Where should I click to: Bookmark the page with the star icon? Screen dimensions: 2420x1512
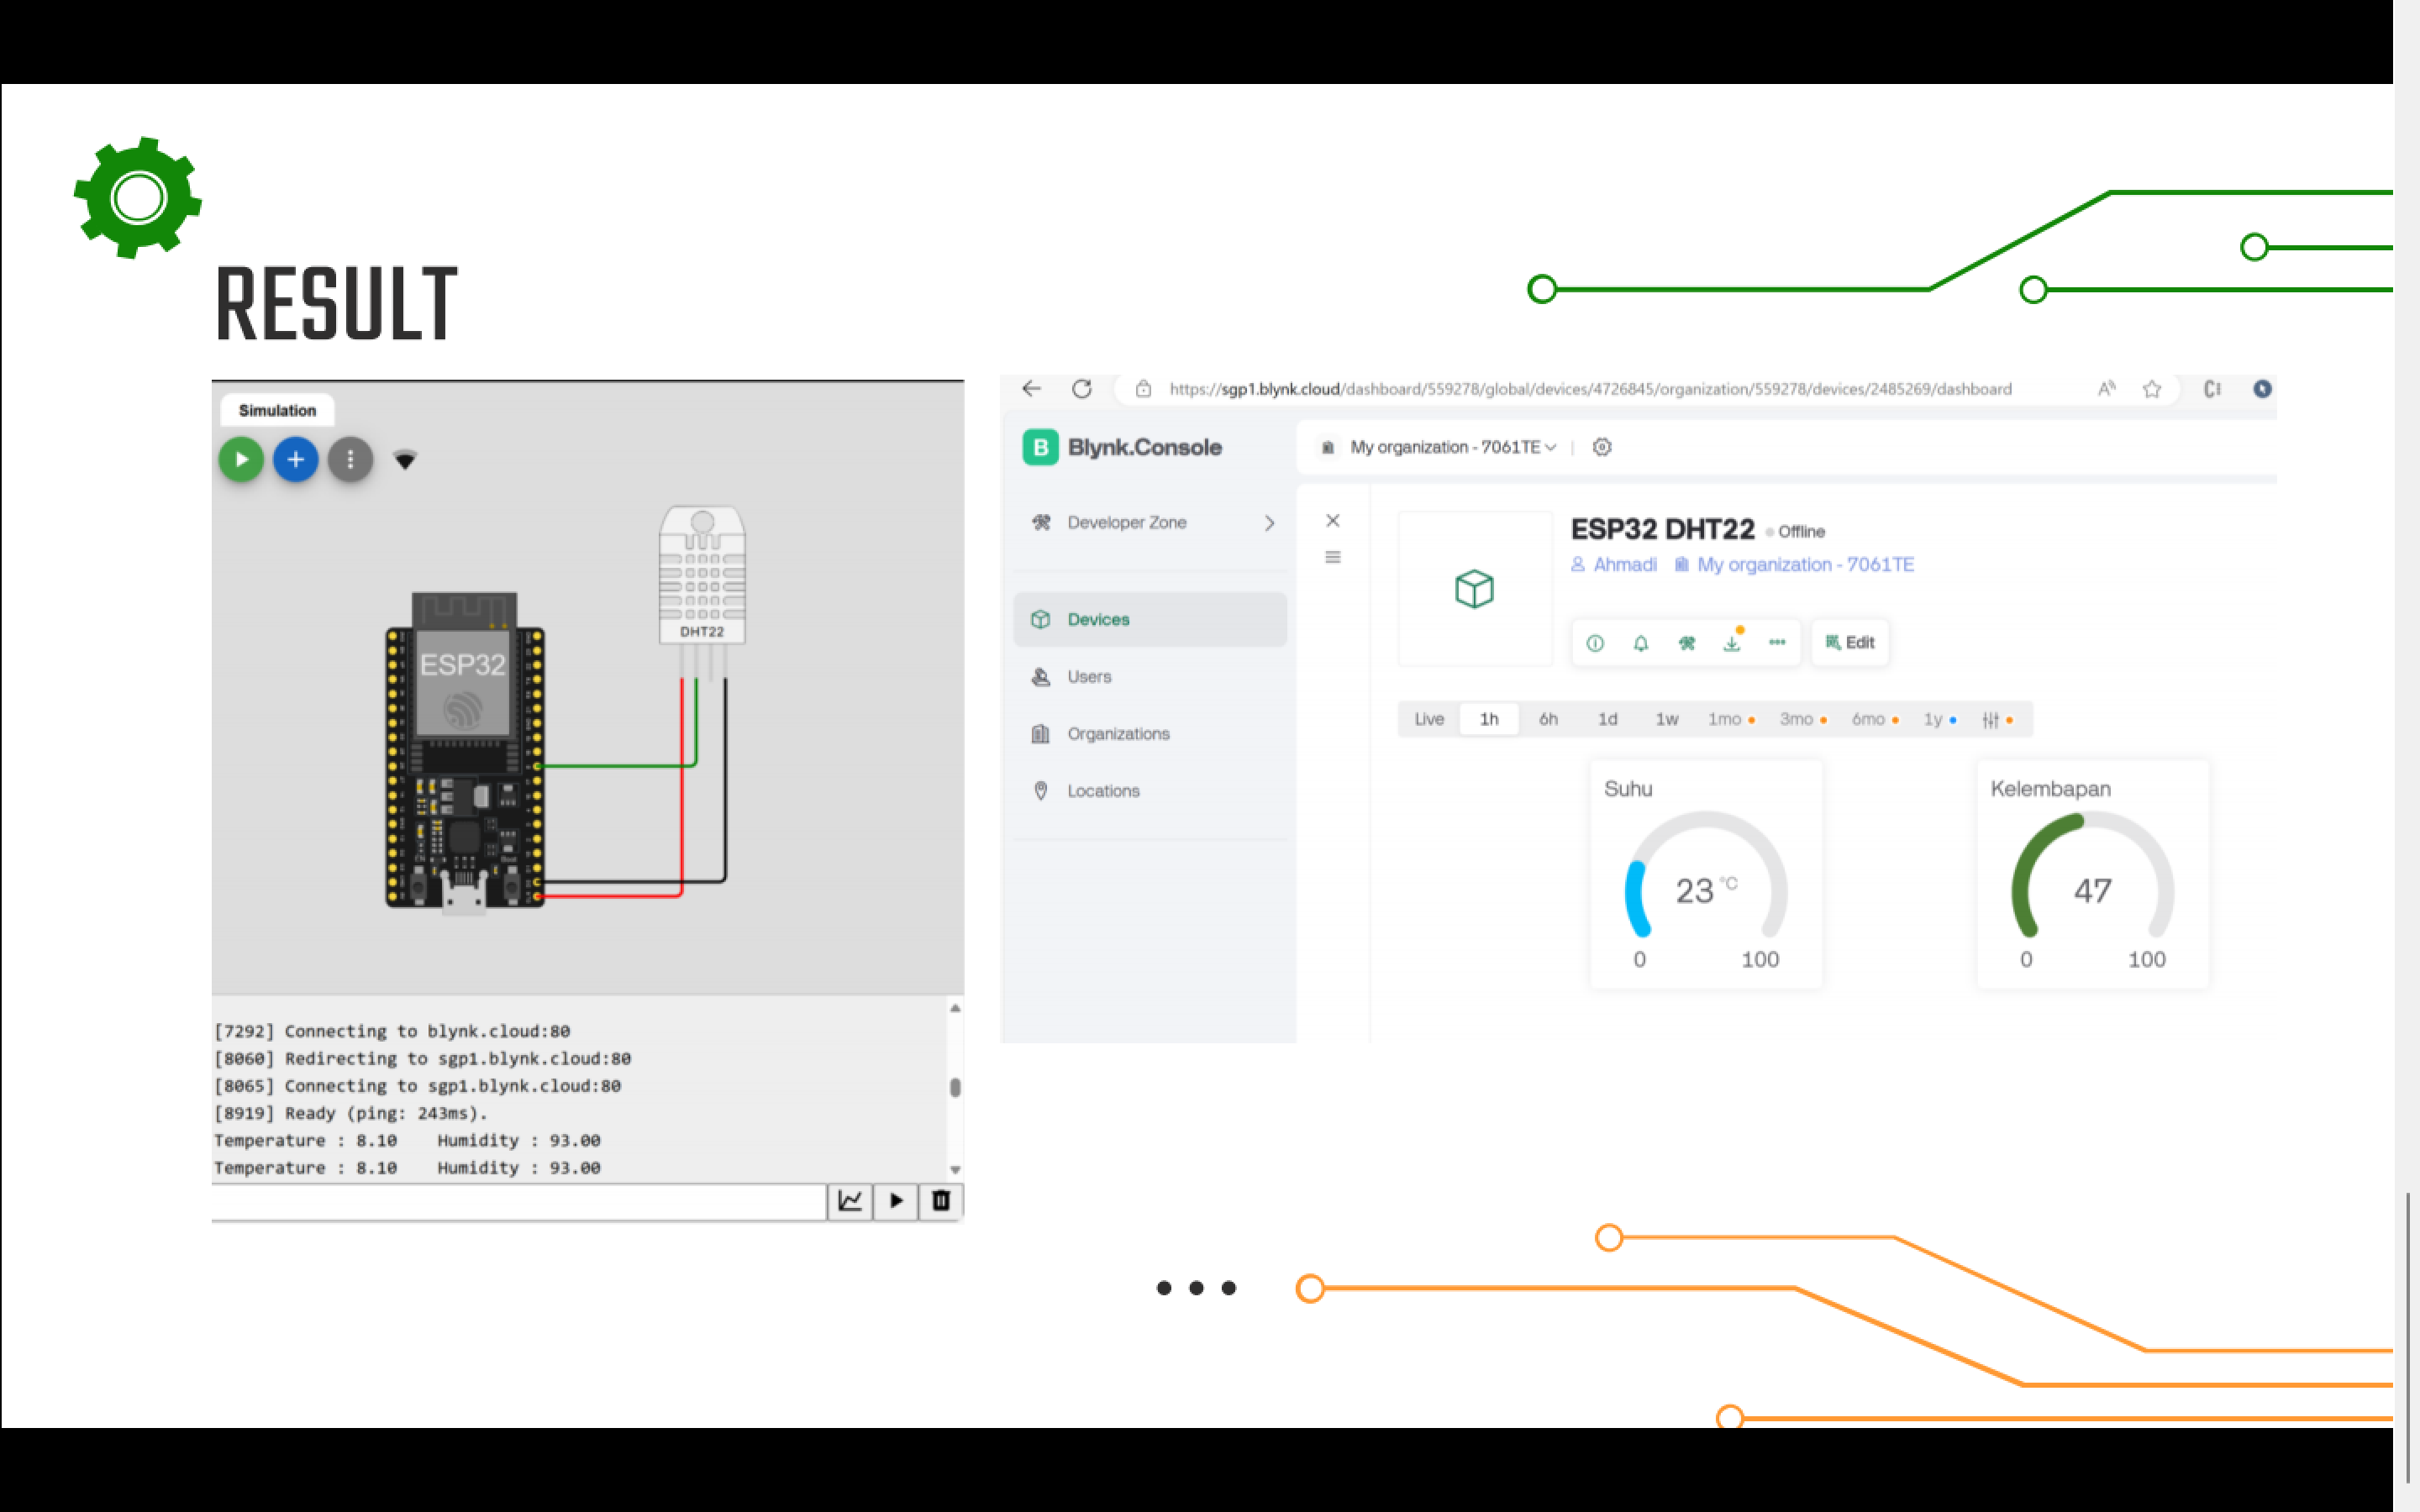click(2152, 389)
